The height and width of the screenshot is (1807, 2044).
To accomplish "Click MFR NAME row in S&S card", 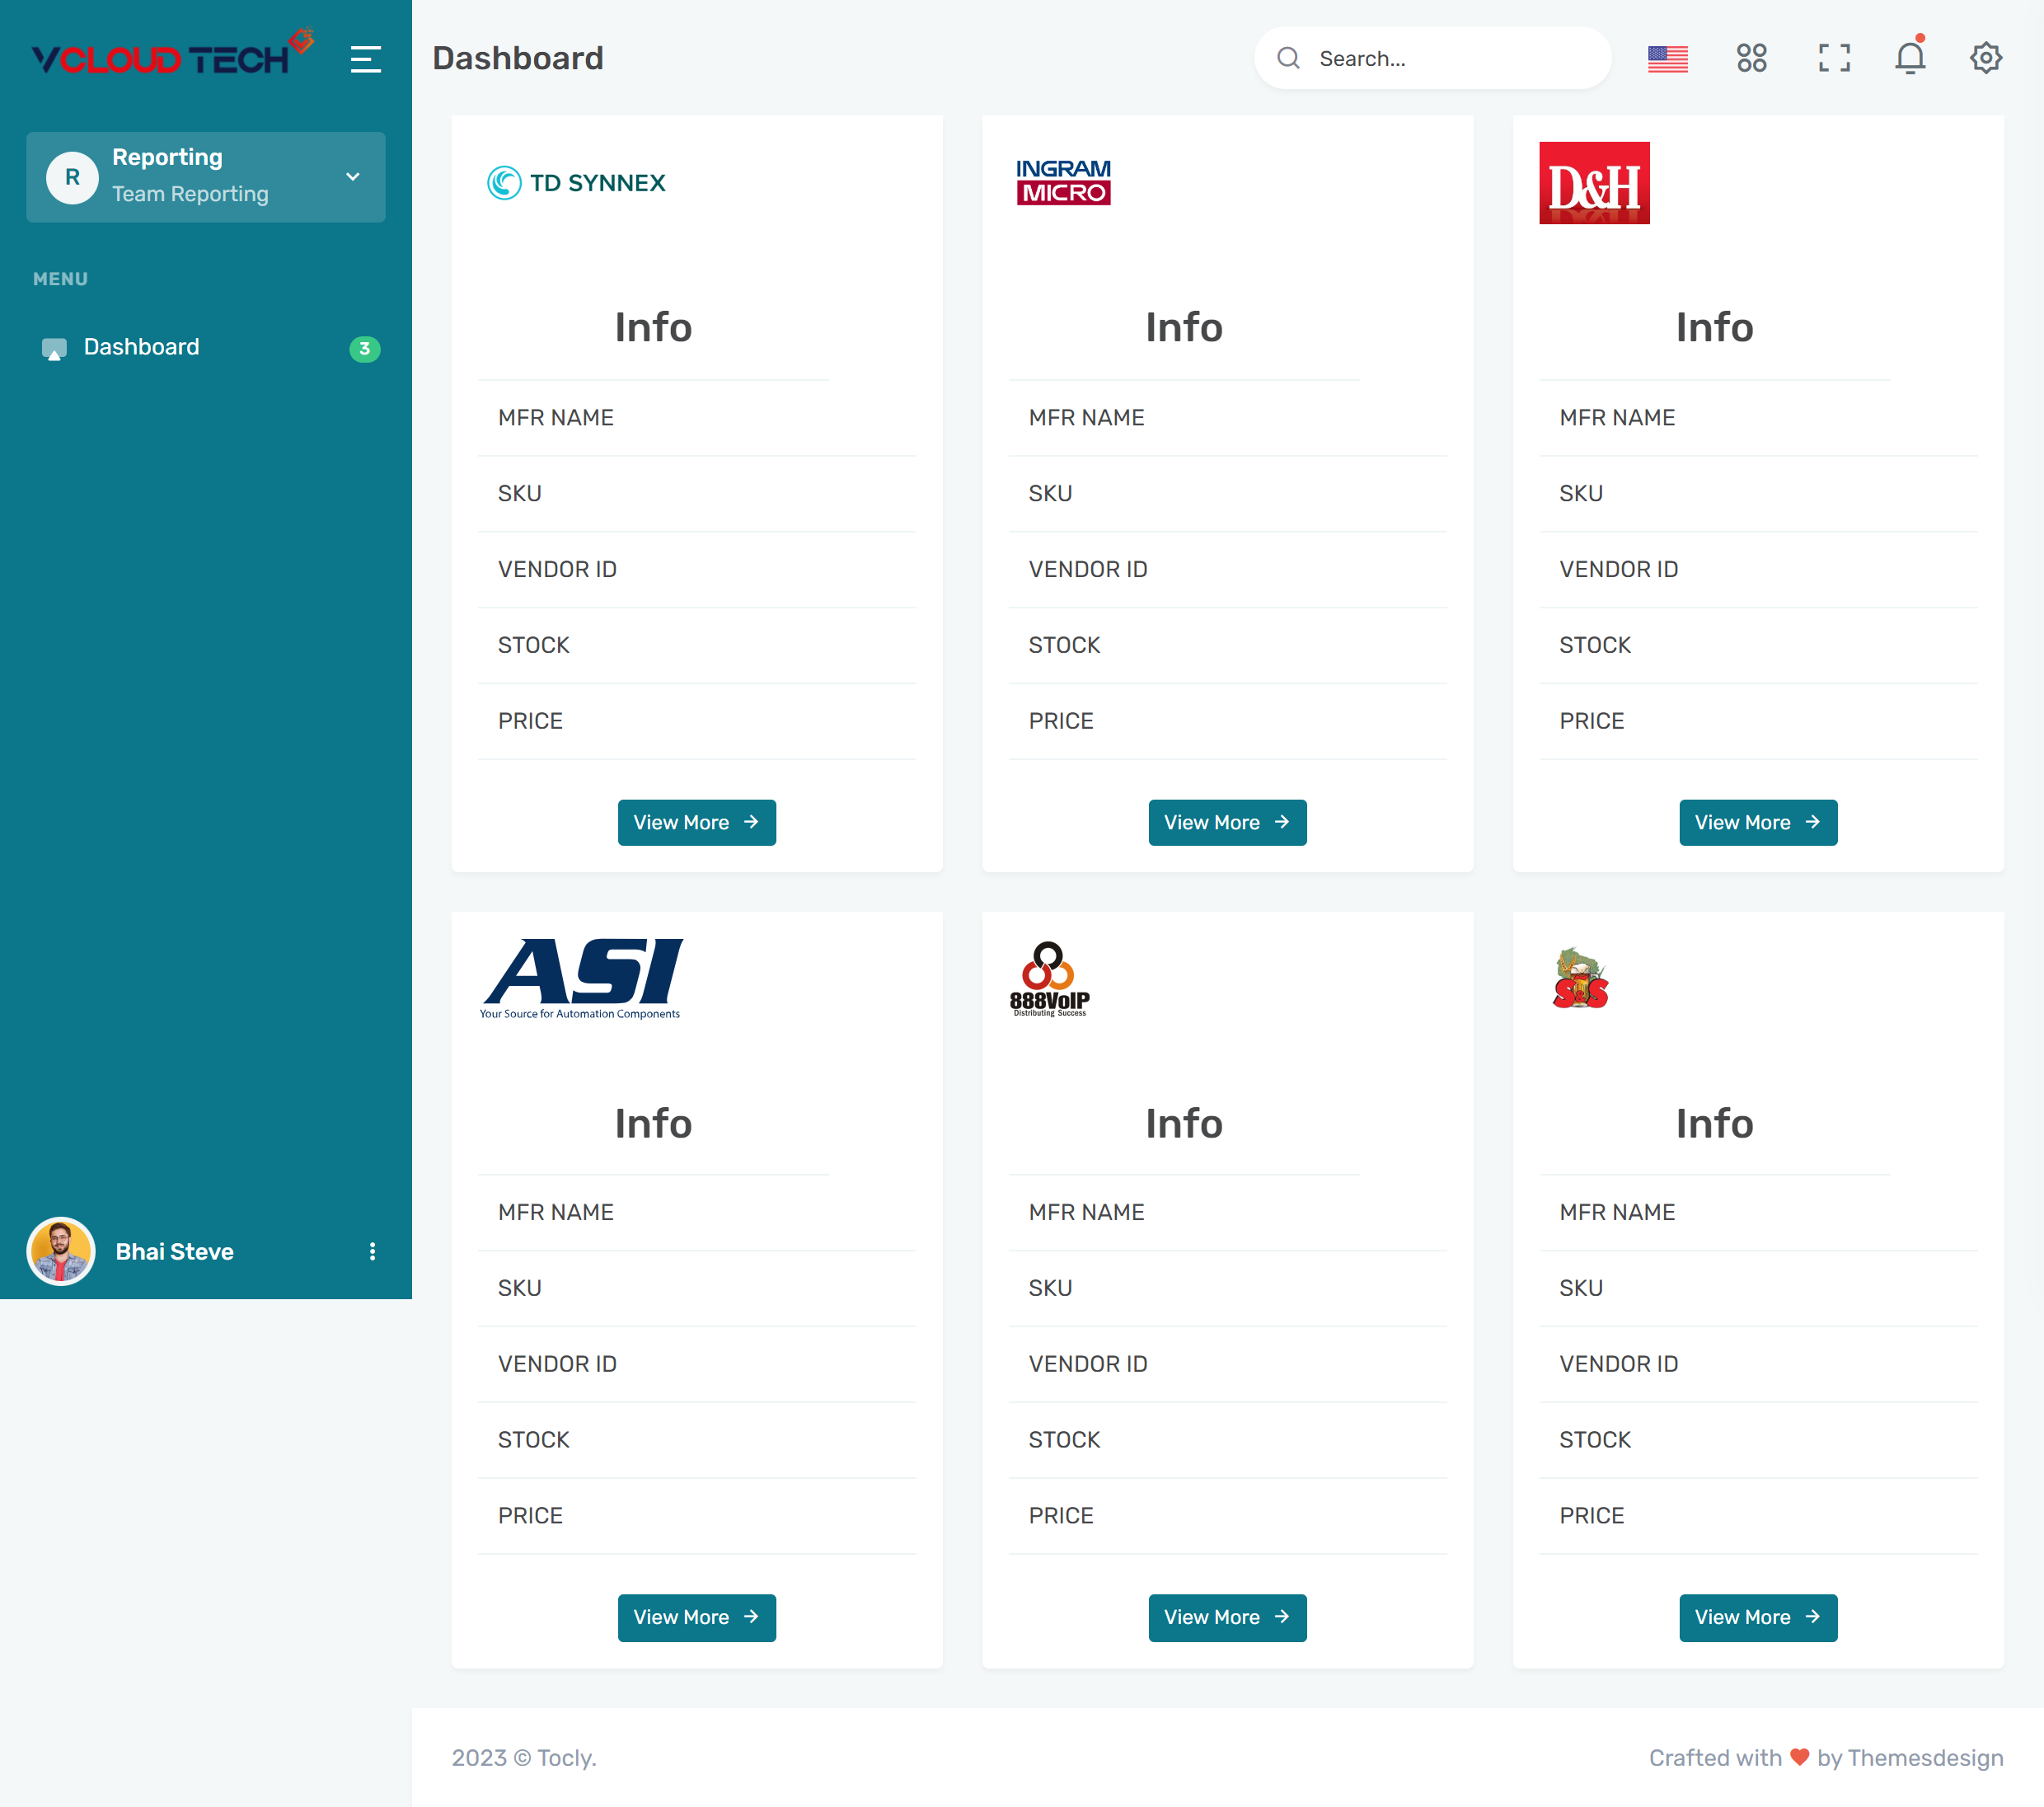I will [1758, 1213].
